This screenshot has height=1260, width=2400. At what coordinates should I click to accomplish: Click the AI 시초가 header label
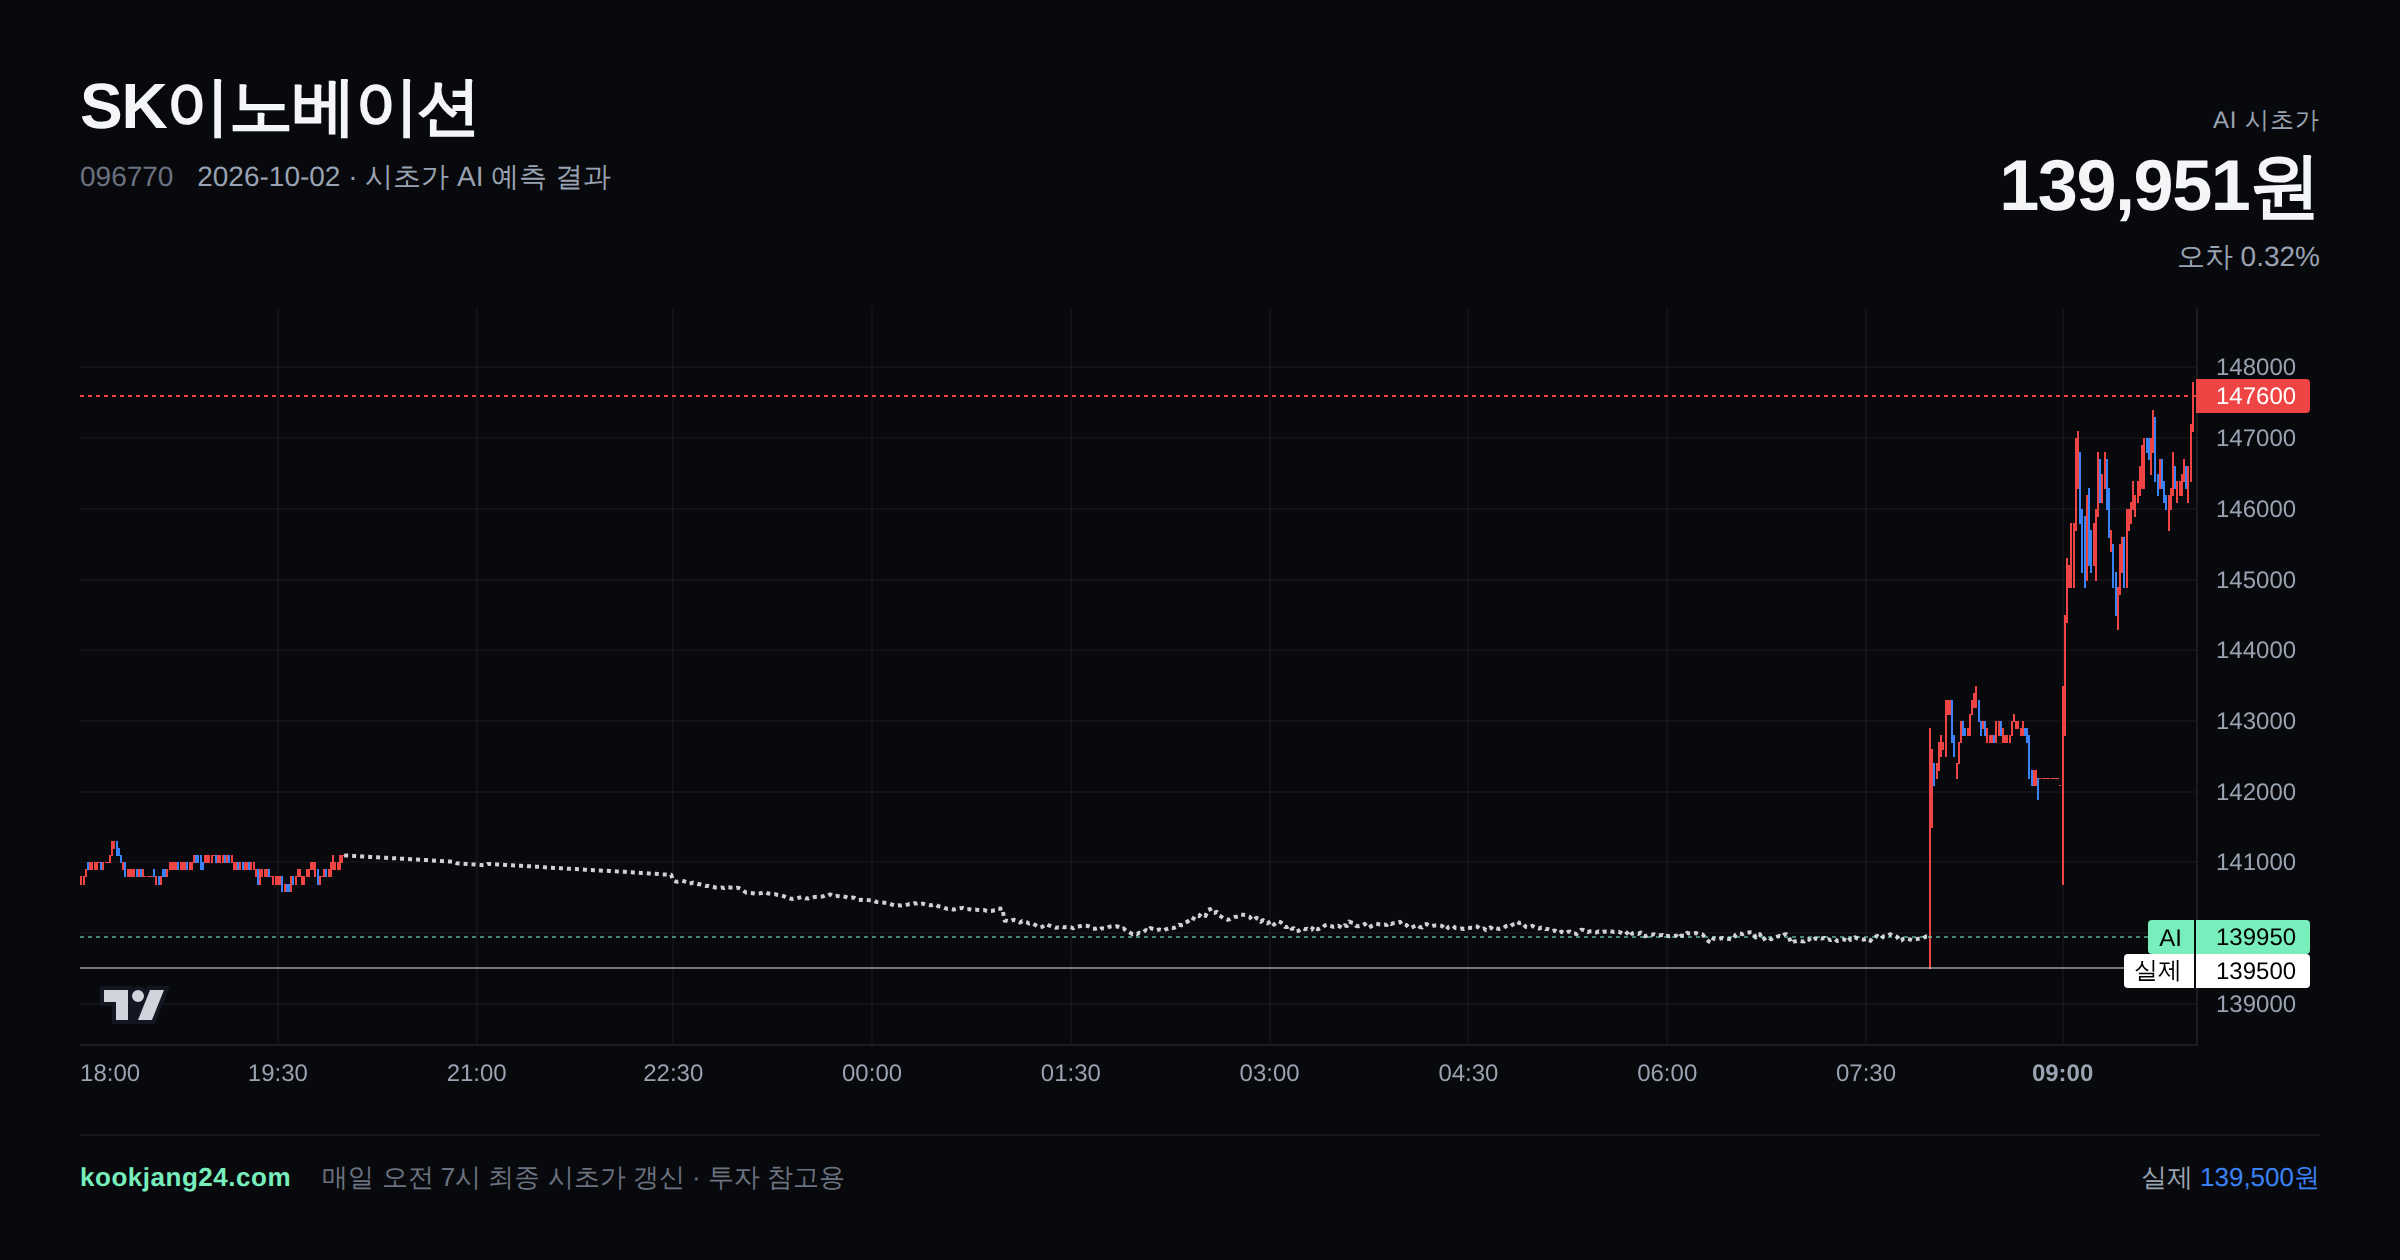coord(2265,120)
